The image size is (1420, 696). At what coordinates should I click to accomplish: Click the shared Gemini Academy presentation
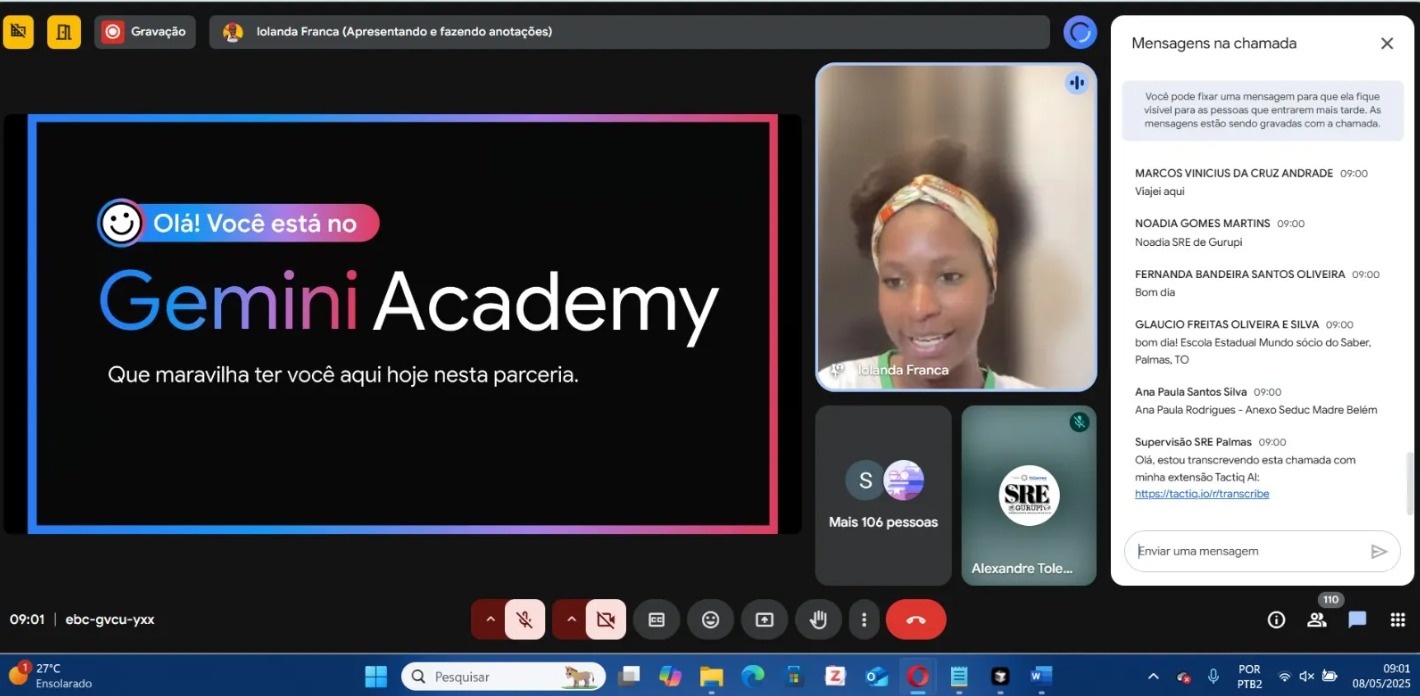click(x=403, y=324)
